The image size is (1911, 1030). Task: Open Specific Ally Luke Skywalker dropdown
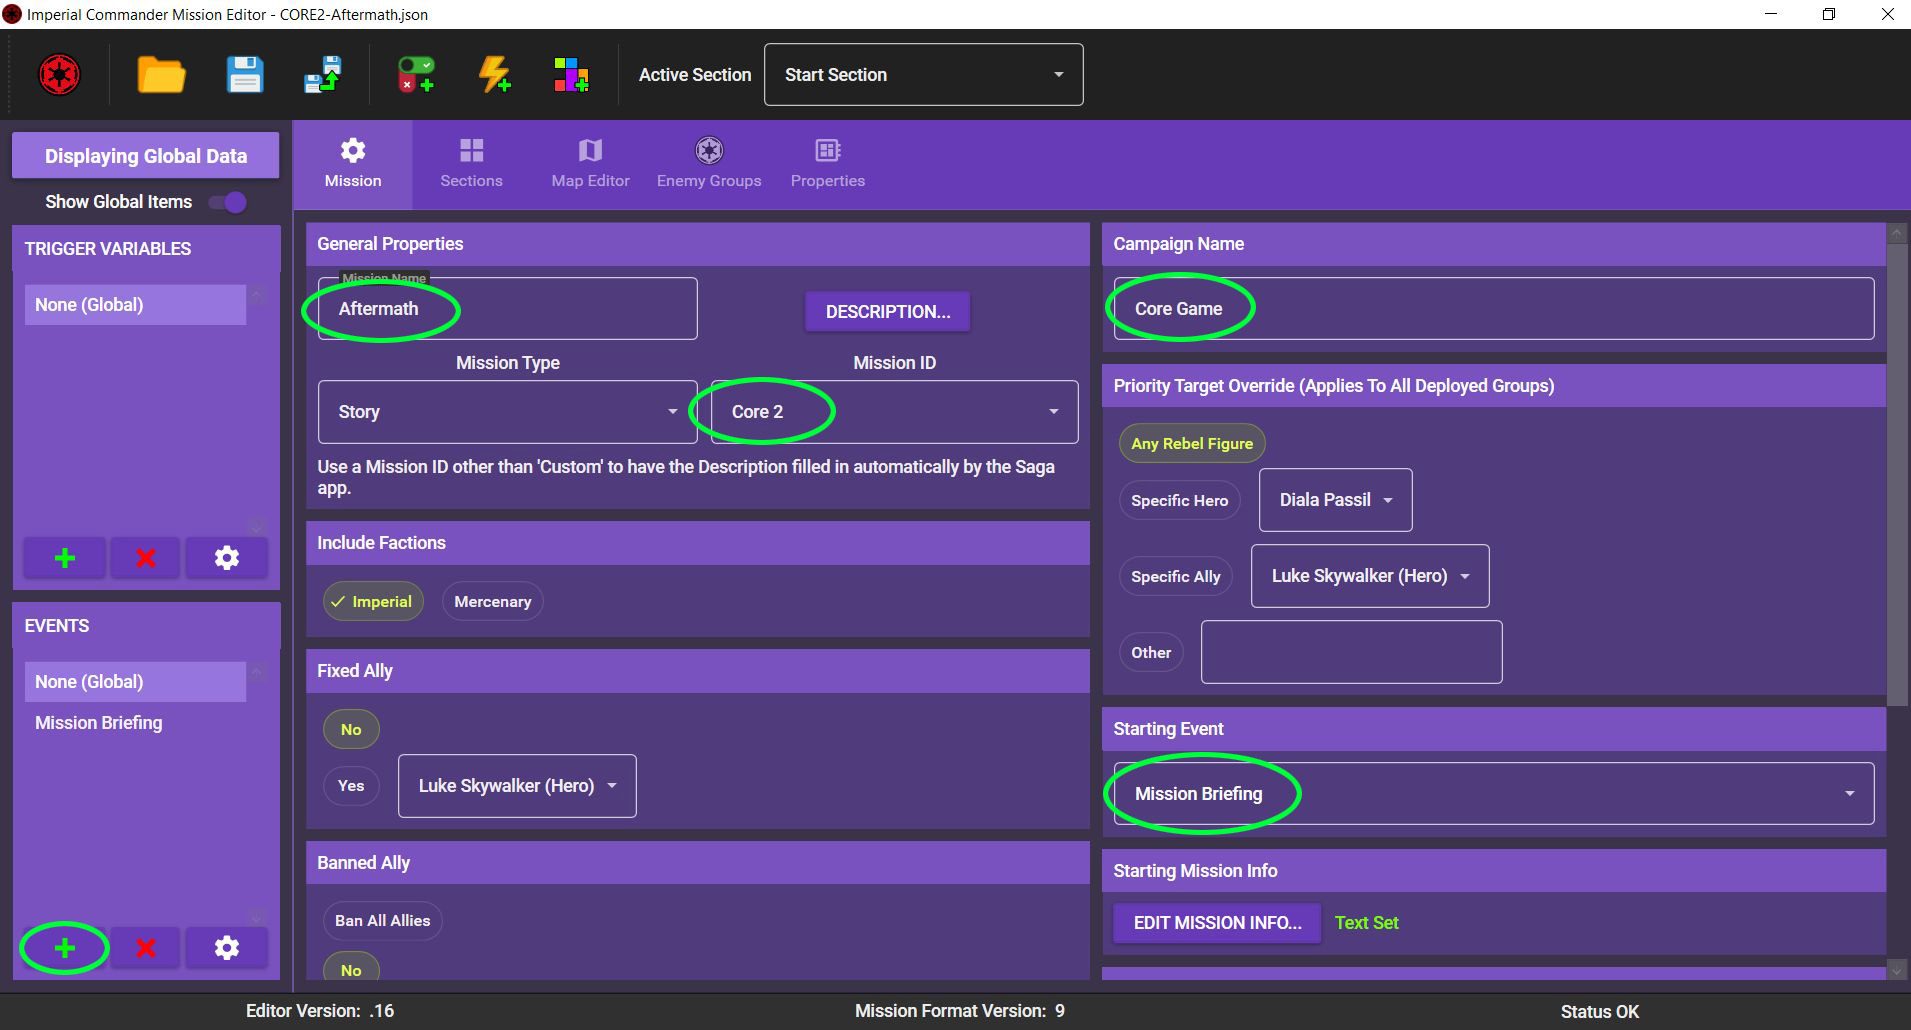[x=1370, y=576]
